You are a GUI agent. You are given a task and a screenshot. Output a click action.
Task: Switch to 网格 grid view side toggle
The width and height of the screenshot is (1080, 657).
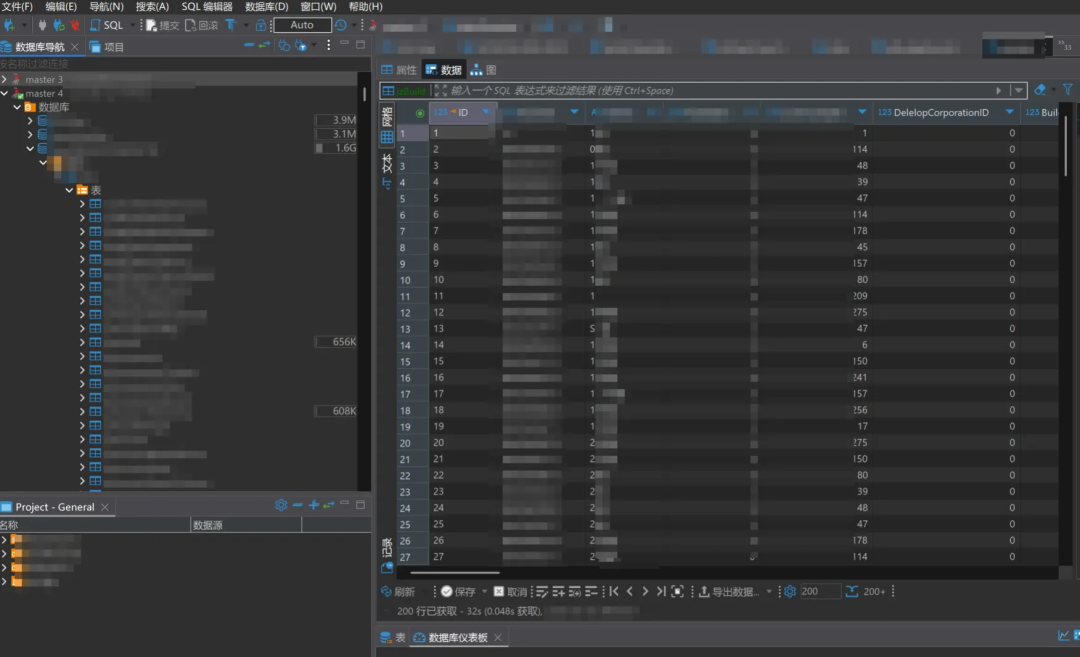[x=387, y=127]
